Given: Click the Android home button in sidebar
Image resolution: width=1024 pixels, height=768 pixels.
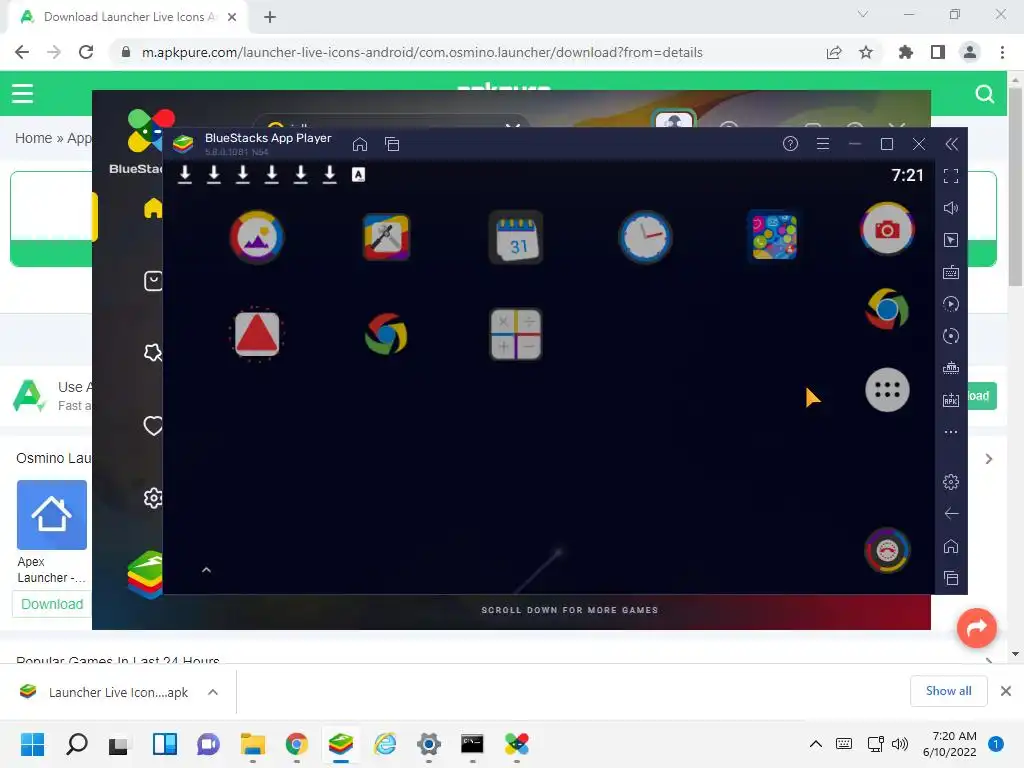Looking at the screenshot, I should pyautogui.click(x=951, y=546).
